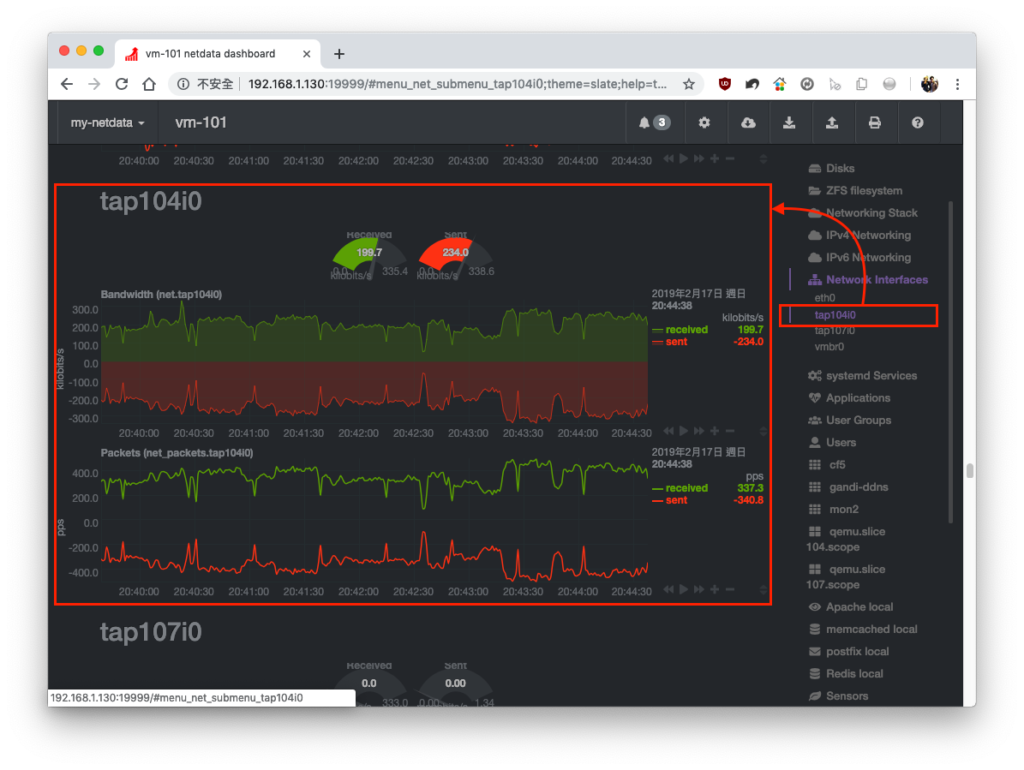Jump to the Applications section
This screenshot has width=1024, height=770.
850,398
